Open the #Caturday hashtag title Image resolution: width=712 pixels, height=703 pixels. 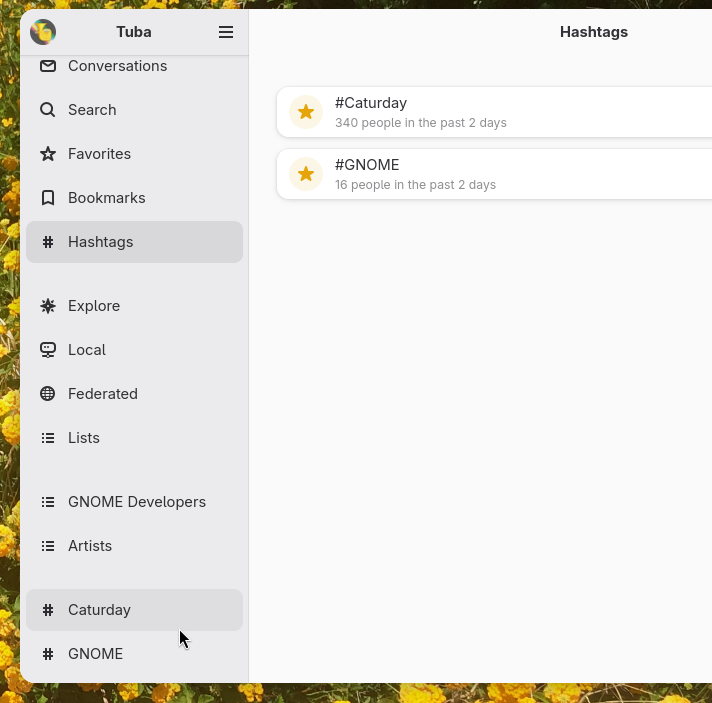click(371, 103)
